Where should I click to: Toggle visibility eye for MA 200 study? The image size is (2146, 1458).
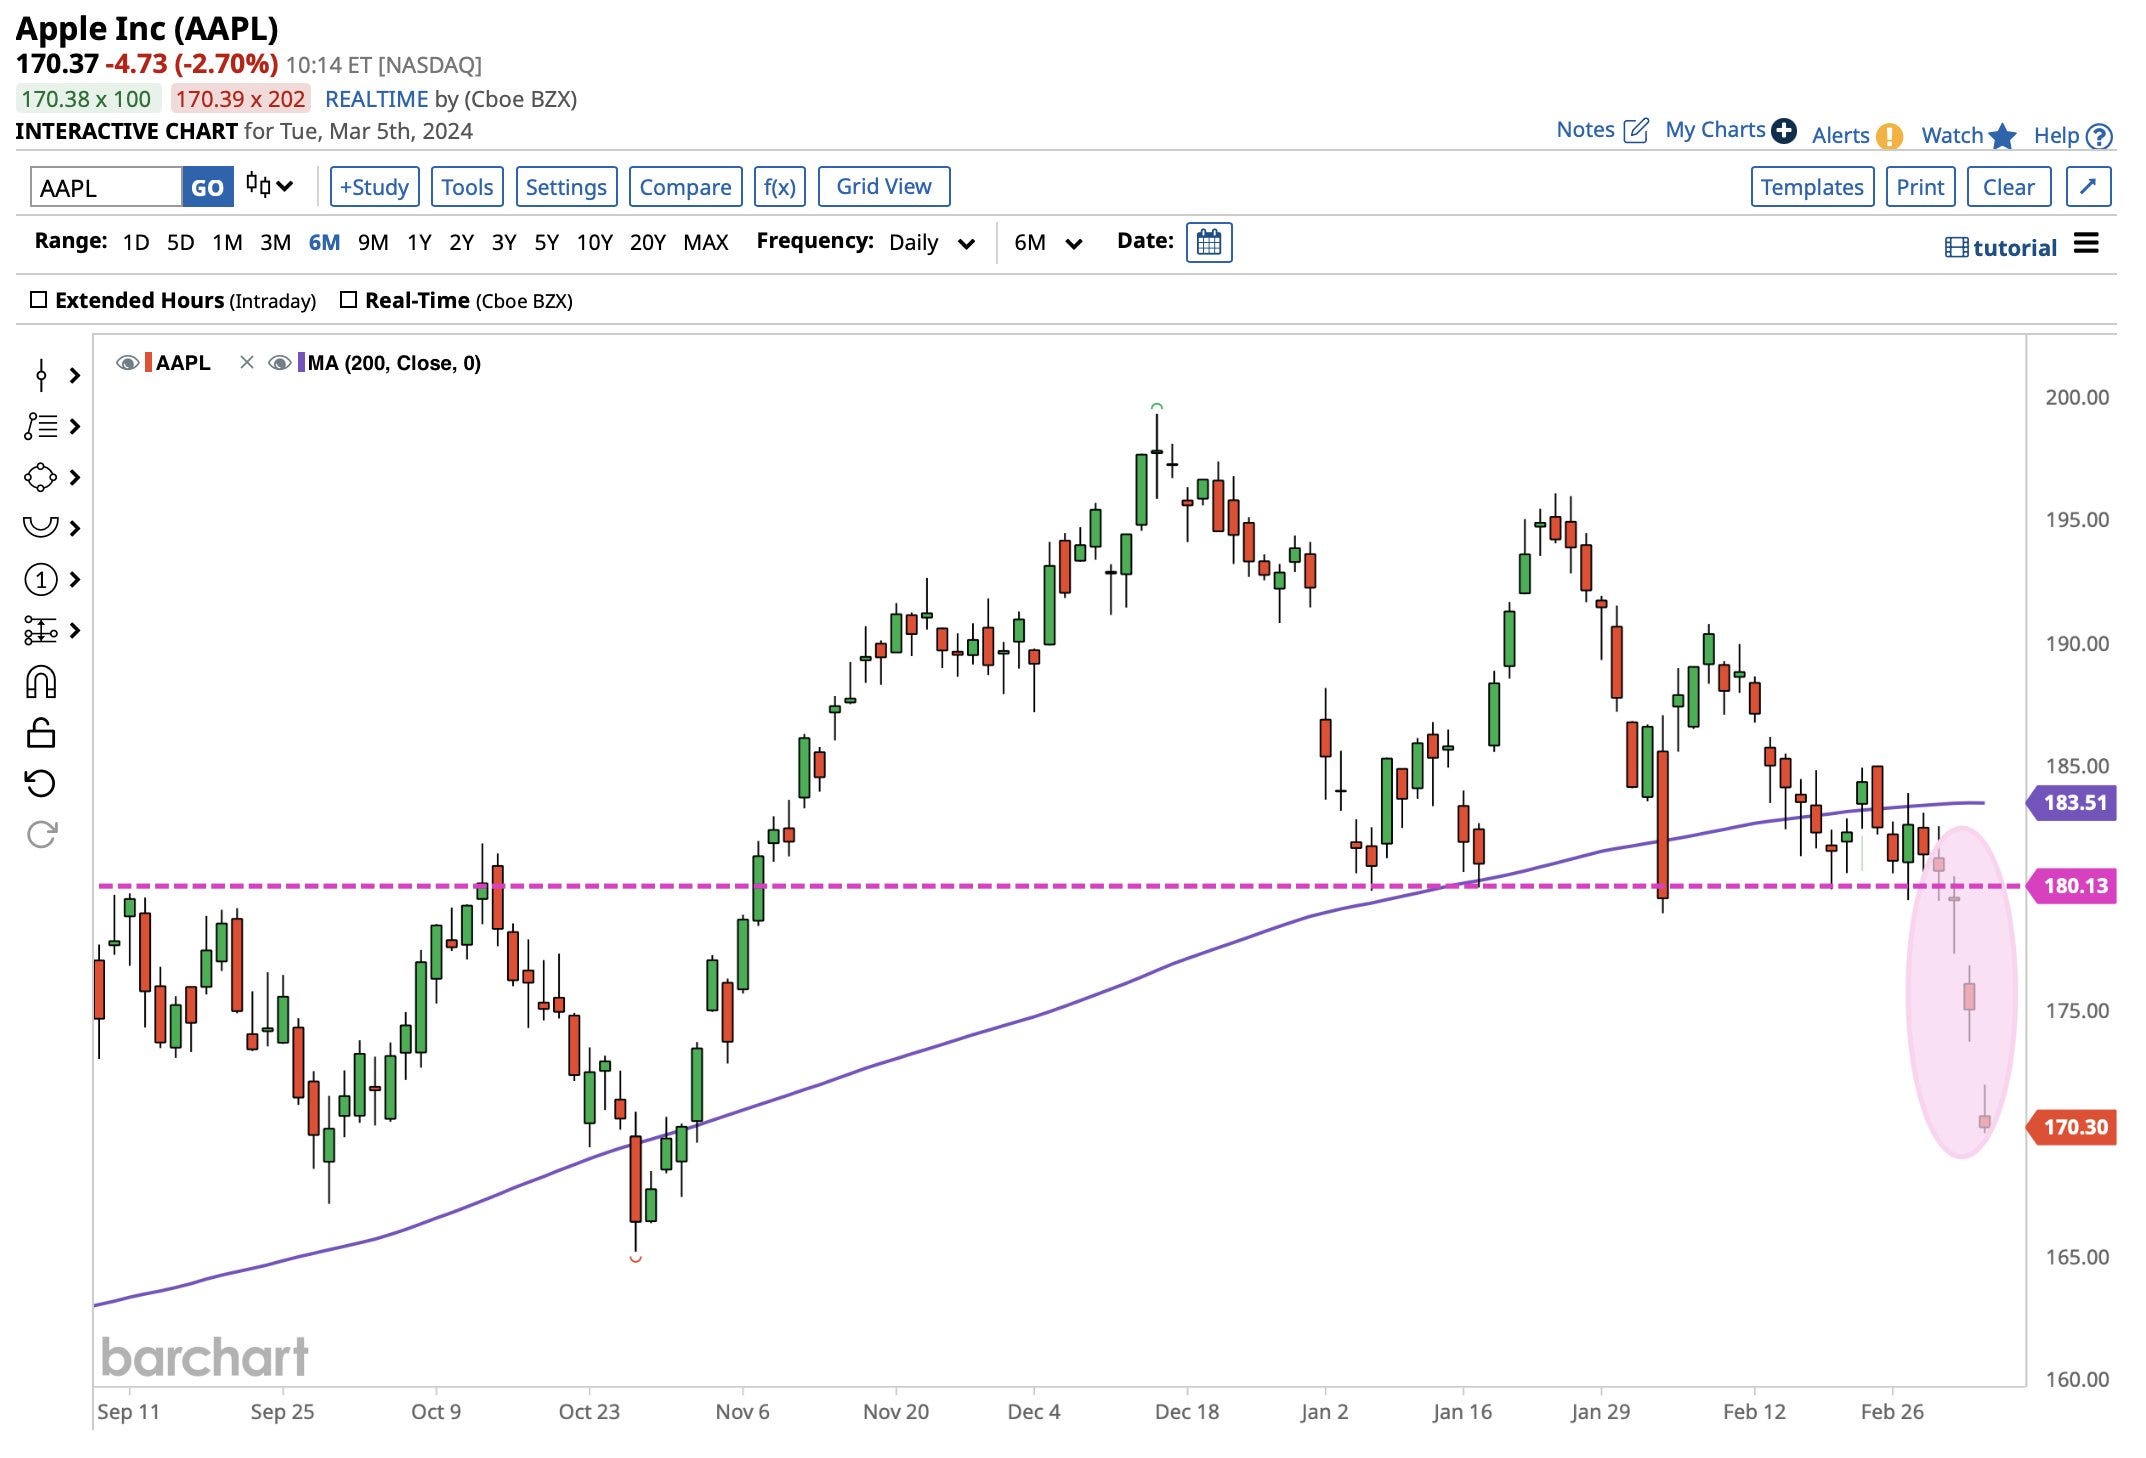pyautogui.click(x=280, y=363)
